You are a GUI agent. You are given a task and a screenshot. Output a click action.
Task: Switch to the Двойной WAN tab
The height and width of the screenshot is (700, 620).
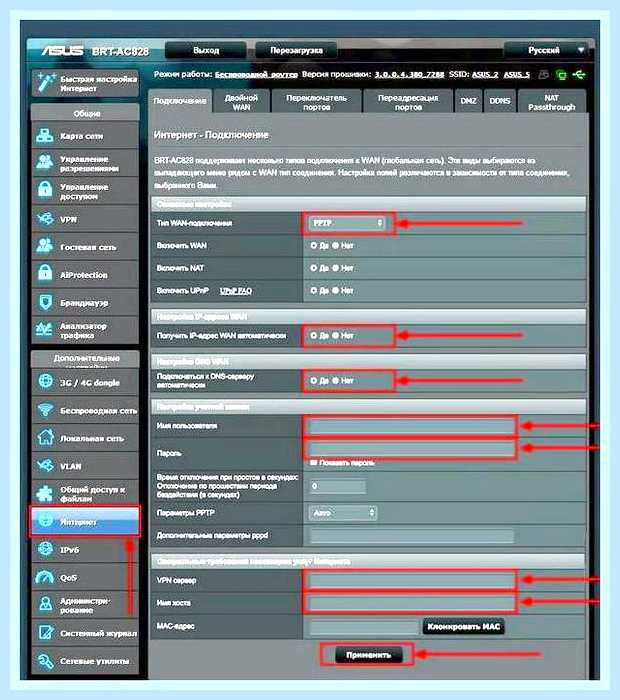[241, 102]
